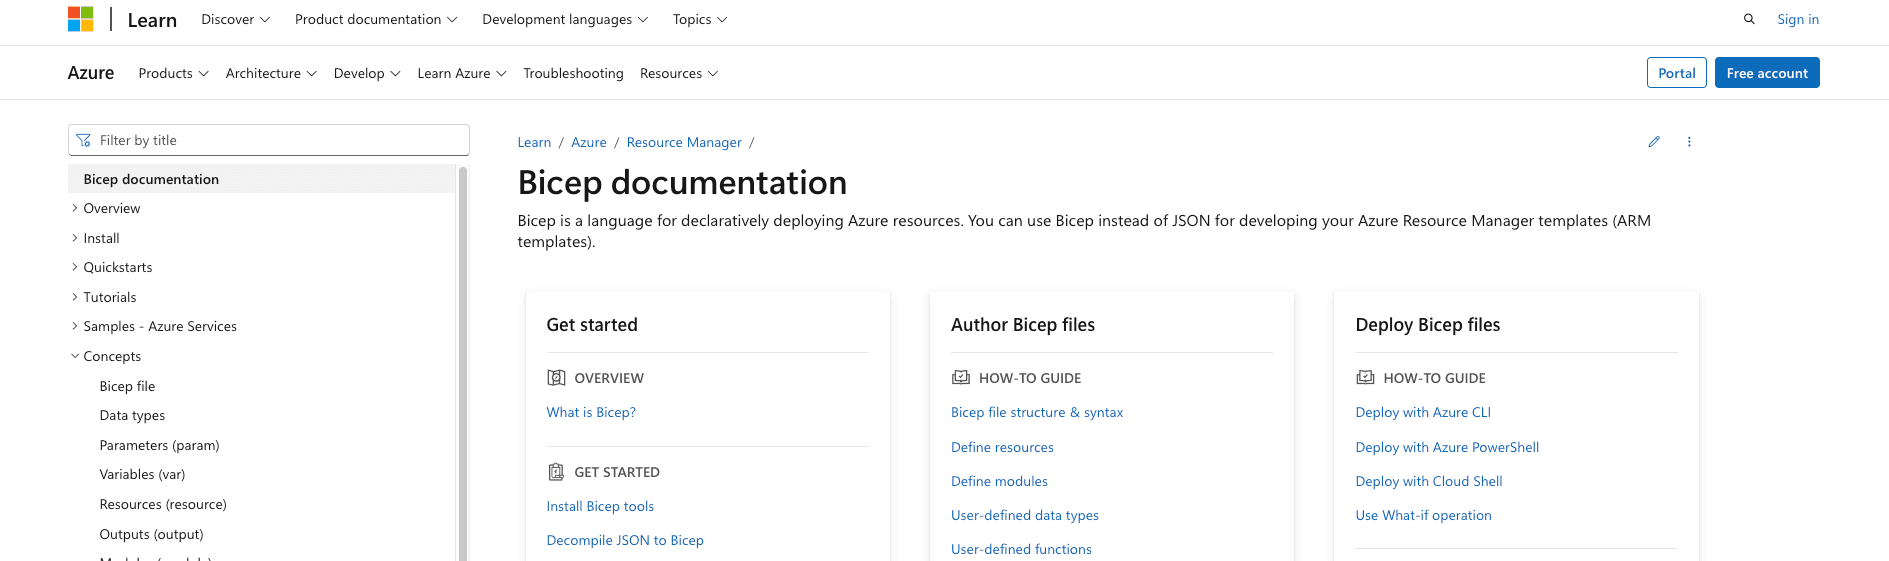The height and width of the screenshot is (561, 1889).
Task: Focus the Filter by title input field
Action: (269, 140)
